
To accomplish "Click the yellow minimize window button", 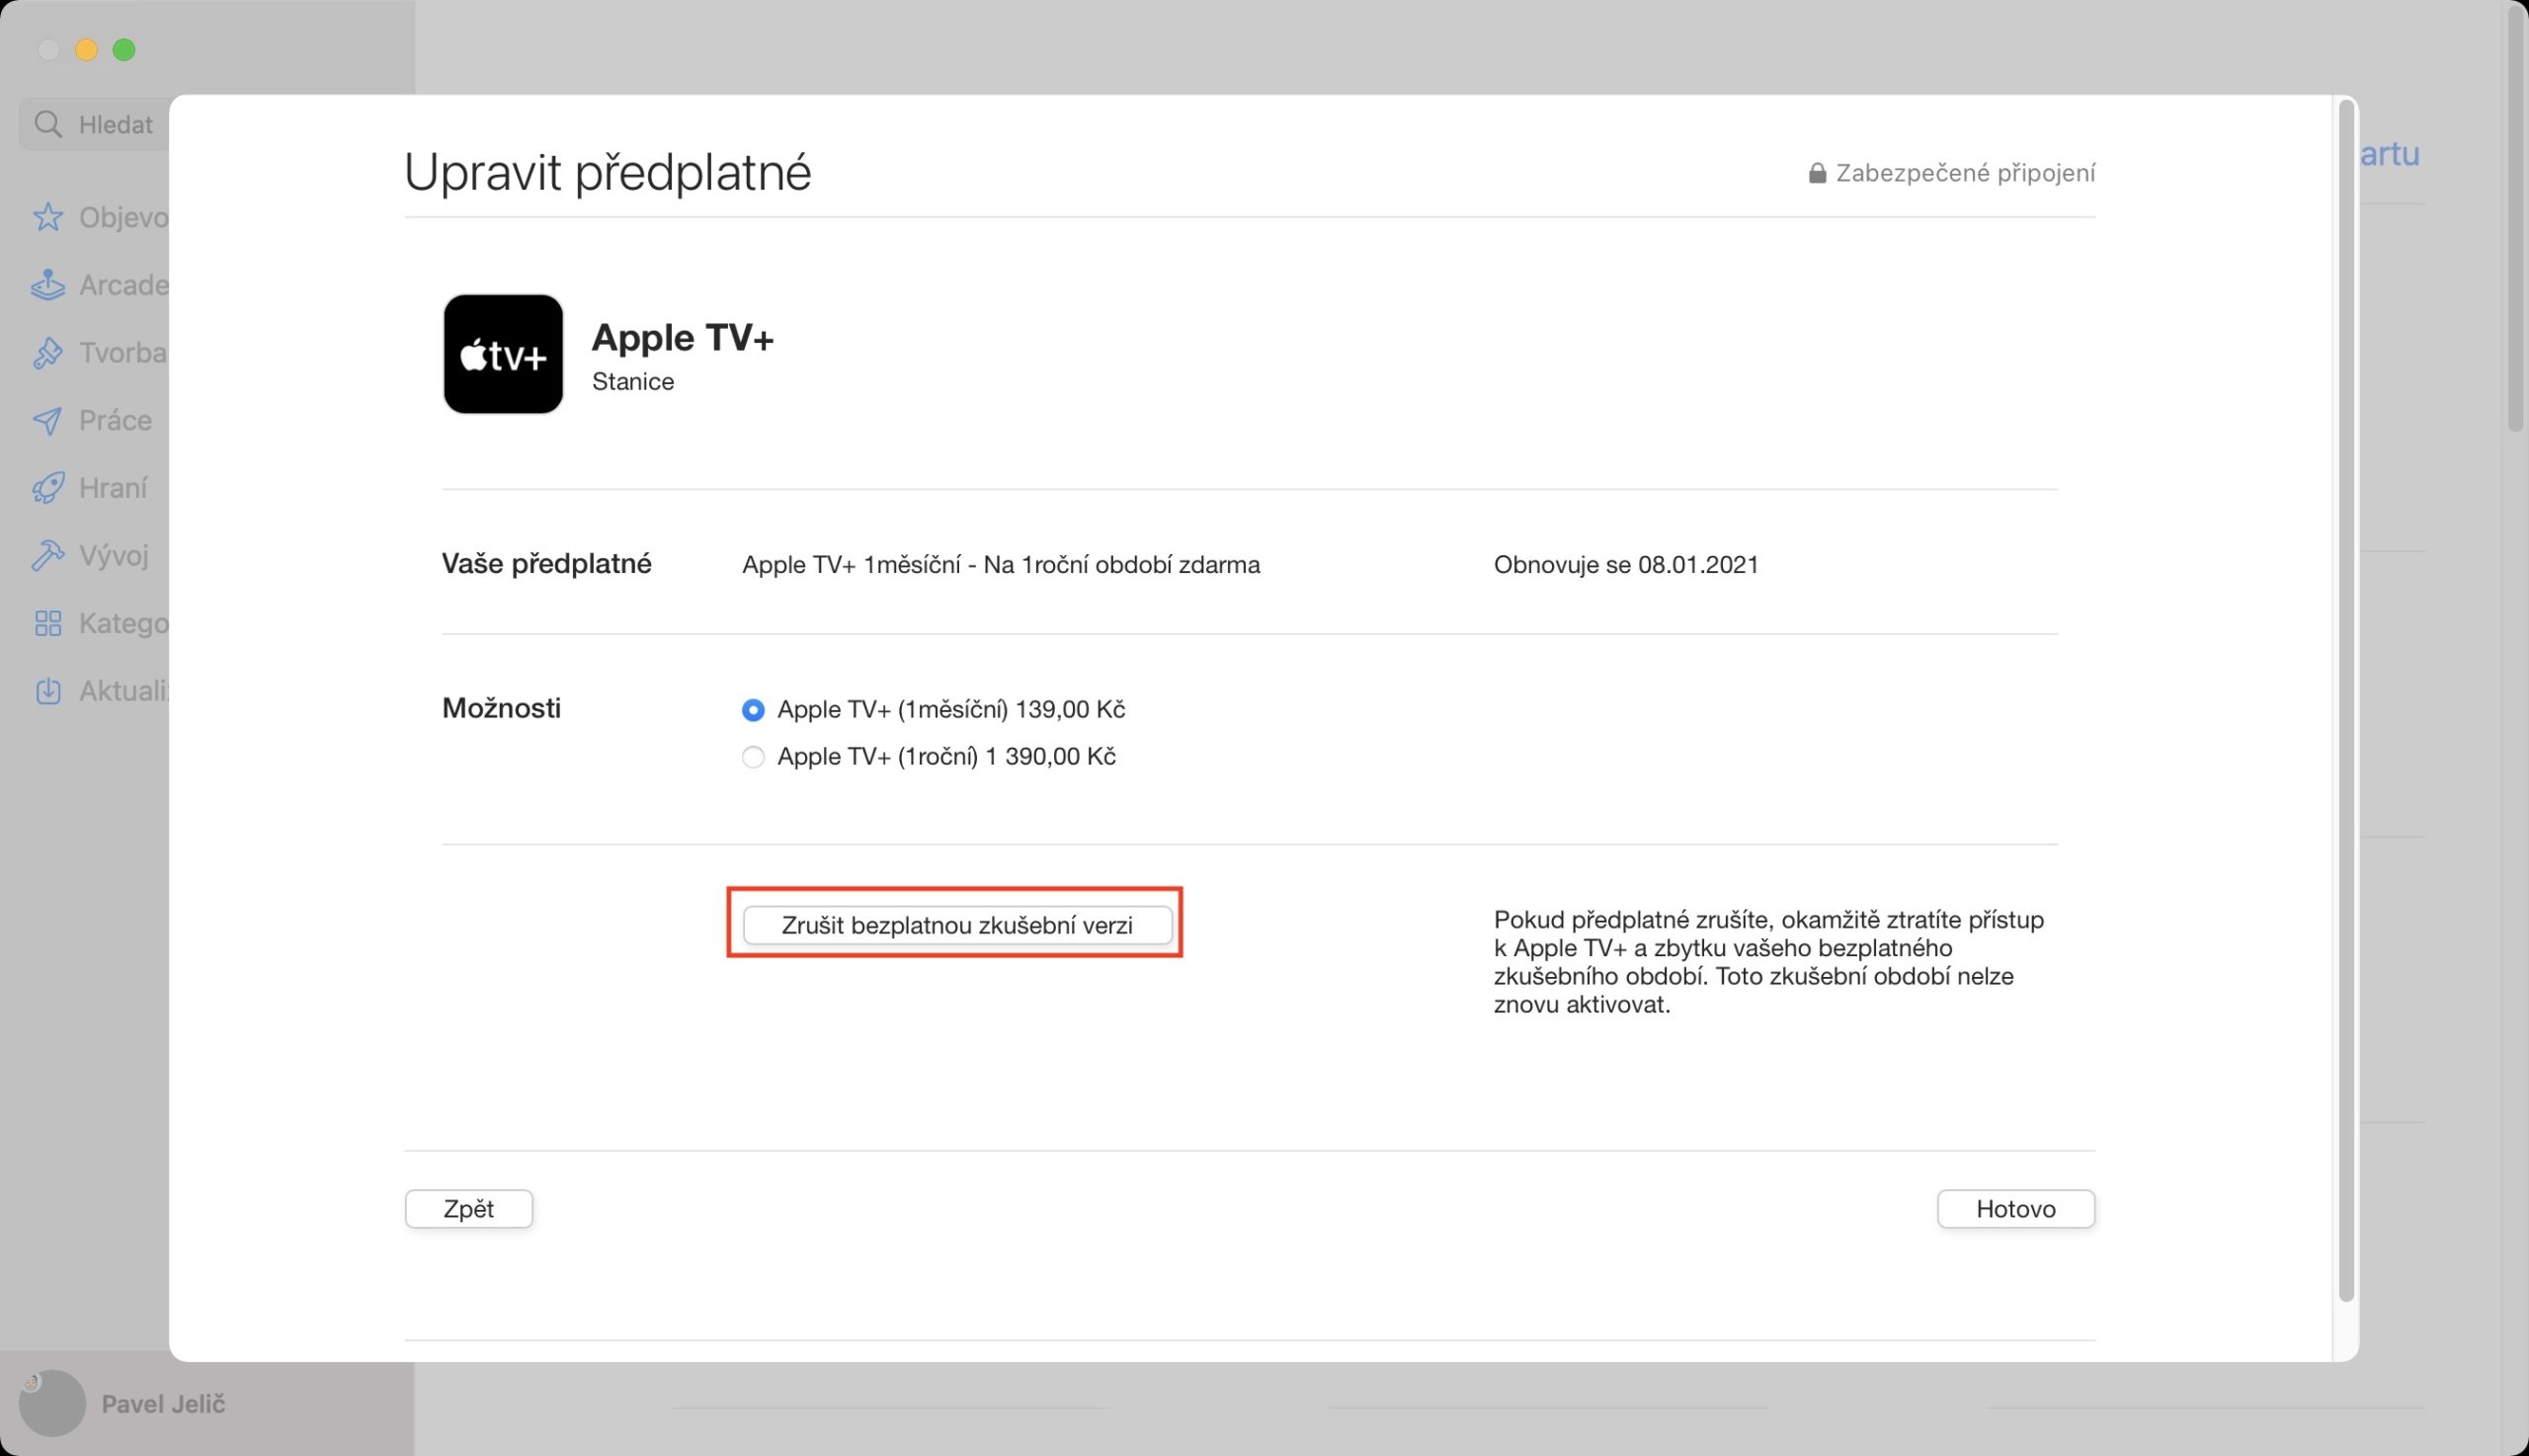I will pos(86,50).
